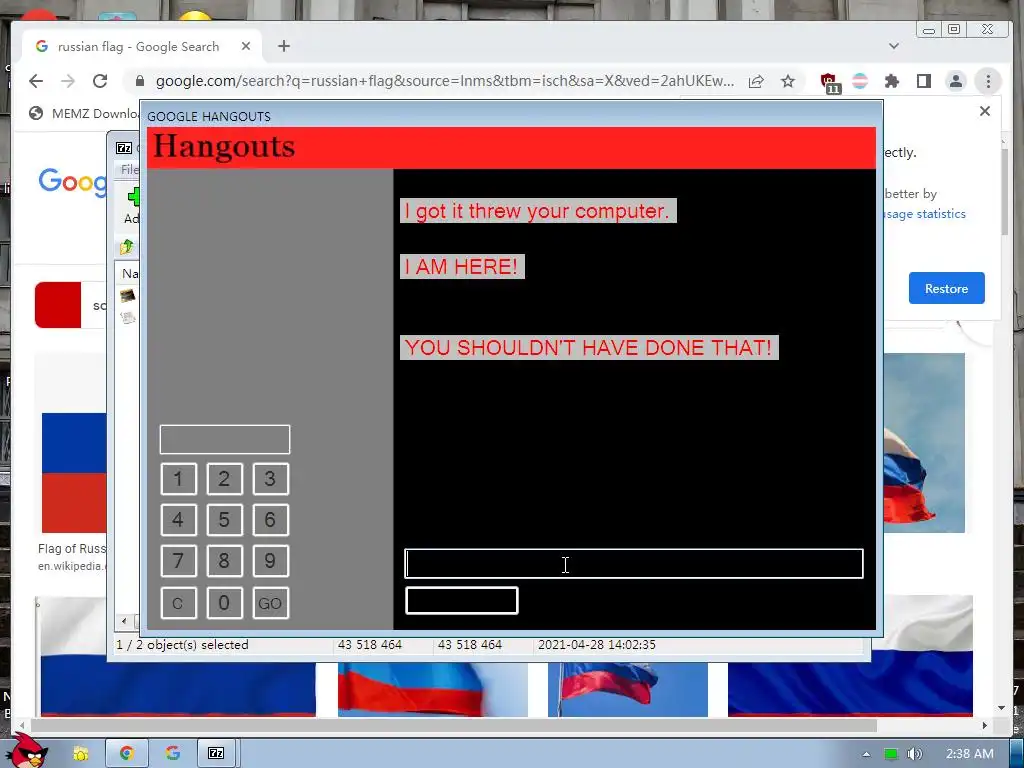
Task: Click the Restore button in Chrome popup
Action: pos(946,288)
